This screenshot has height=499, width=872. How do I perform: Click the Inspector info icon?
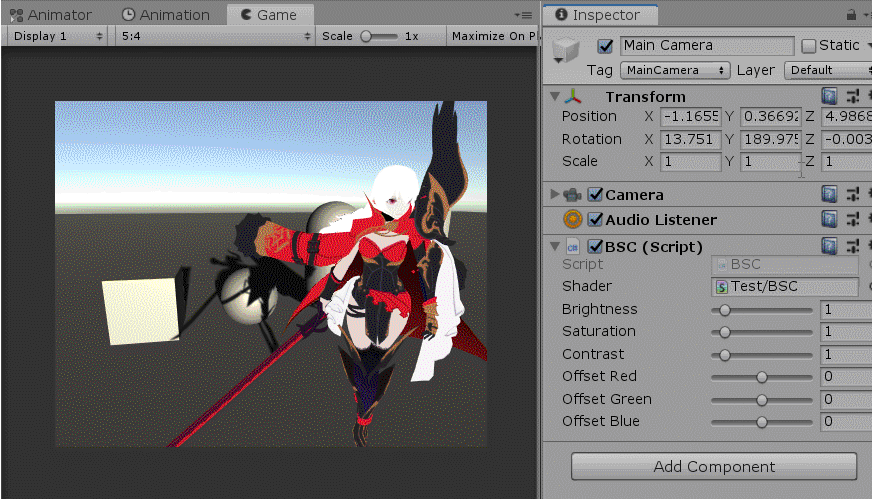(x=561, y=14)
